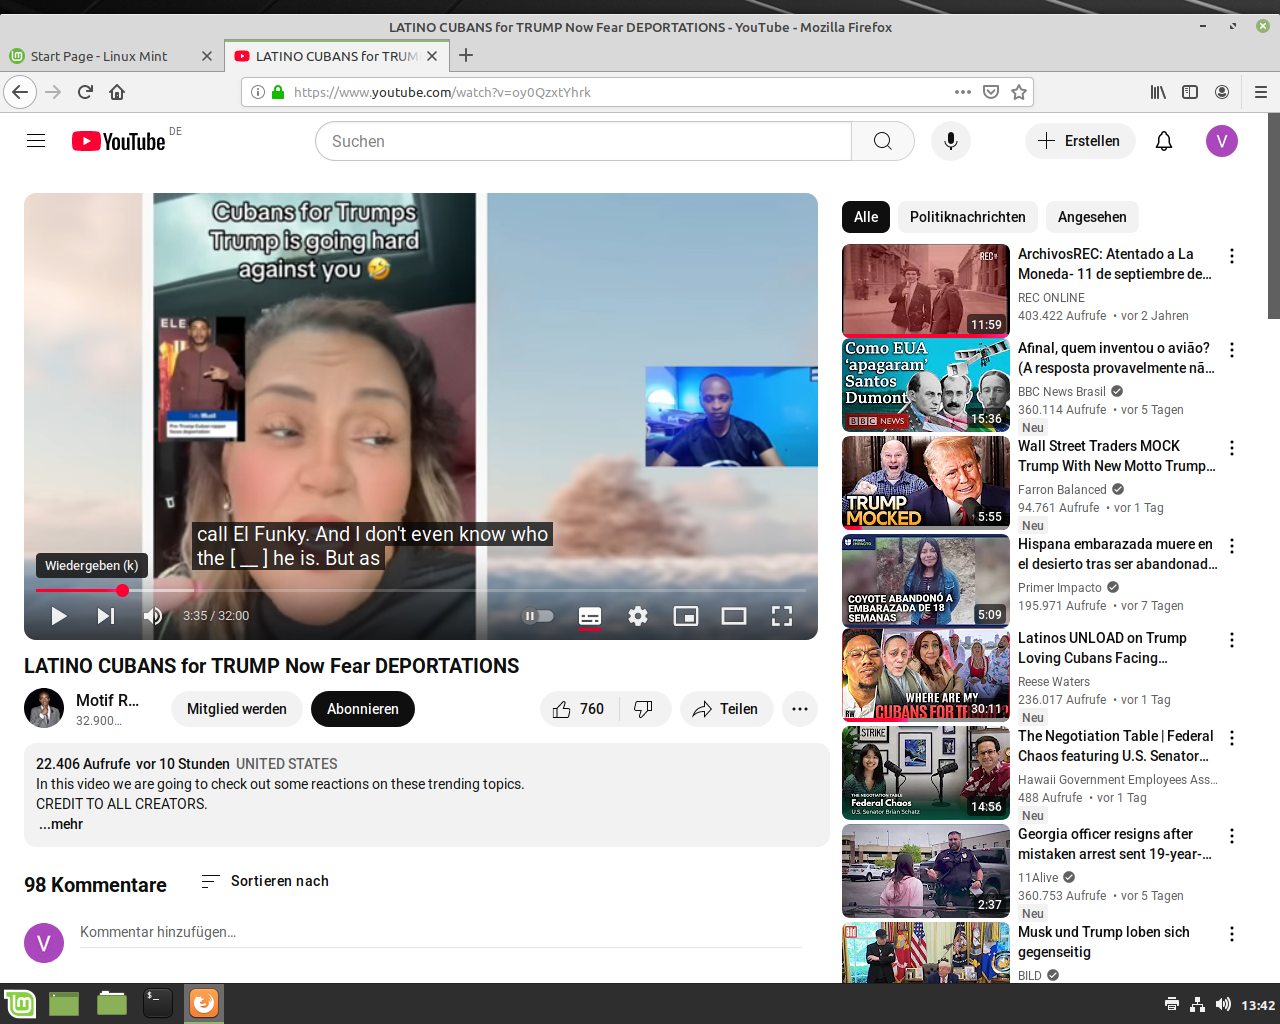The width and height of the screenshot is (1280, 1024).
Task: Open the Linux Mint start menu
Action: [19, 1003]
